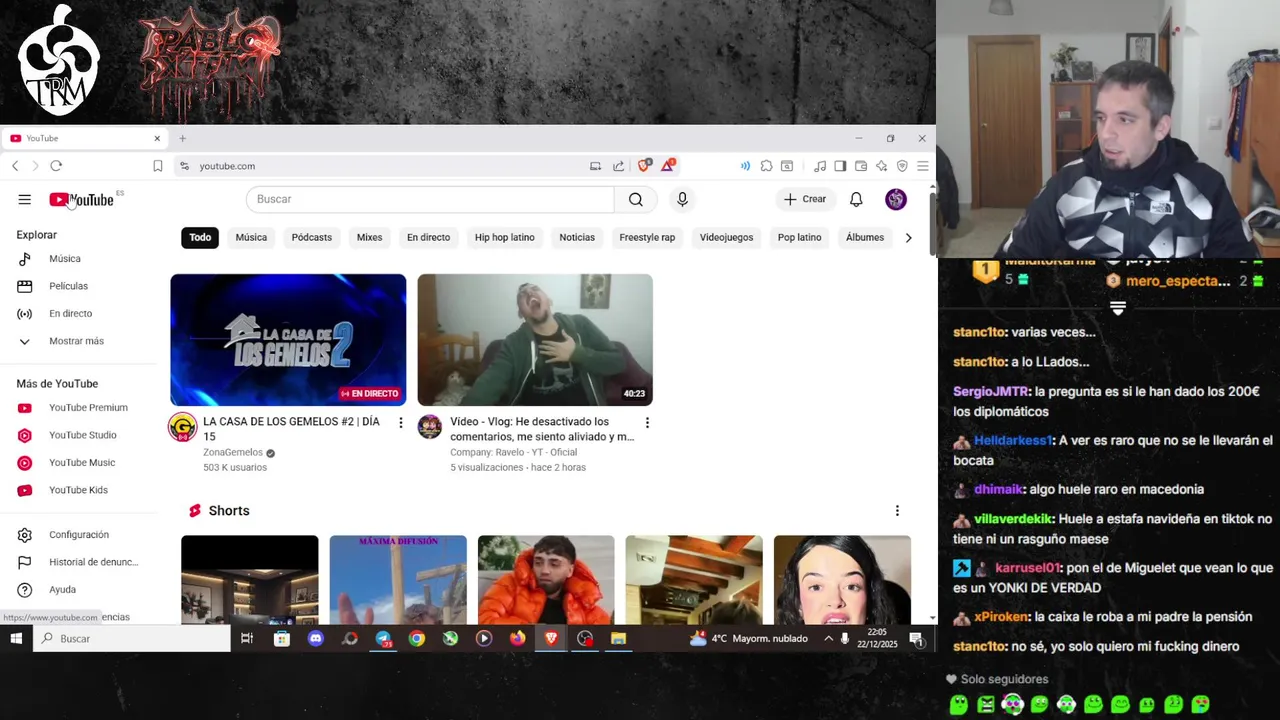Bookmark this page icon
Screen dimensions: 1280x720
pyautogui.click(x=157, y=166)
